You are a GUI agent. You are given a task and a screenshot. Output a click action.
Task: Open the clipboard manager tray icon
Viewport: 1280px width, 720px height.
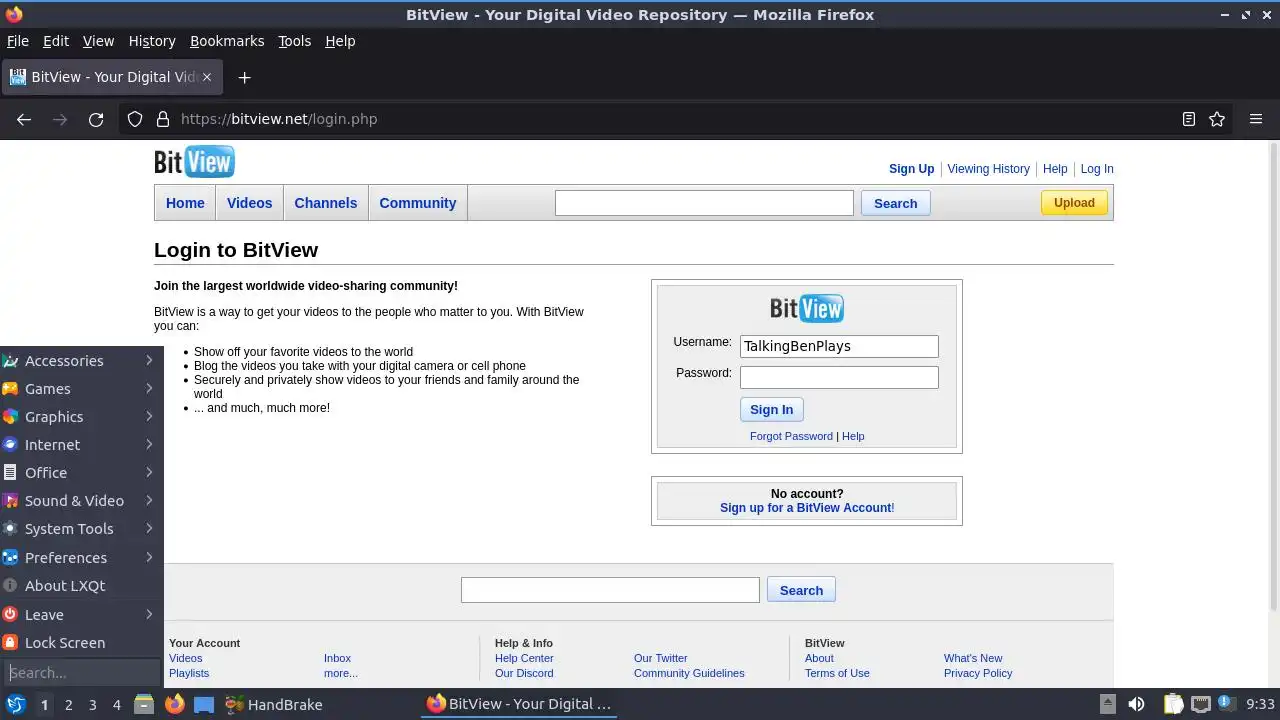pos(1173,705)
